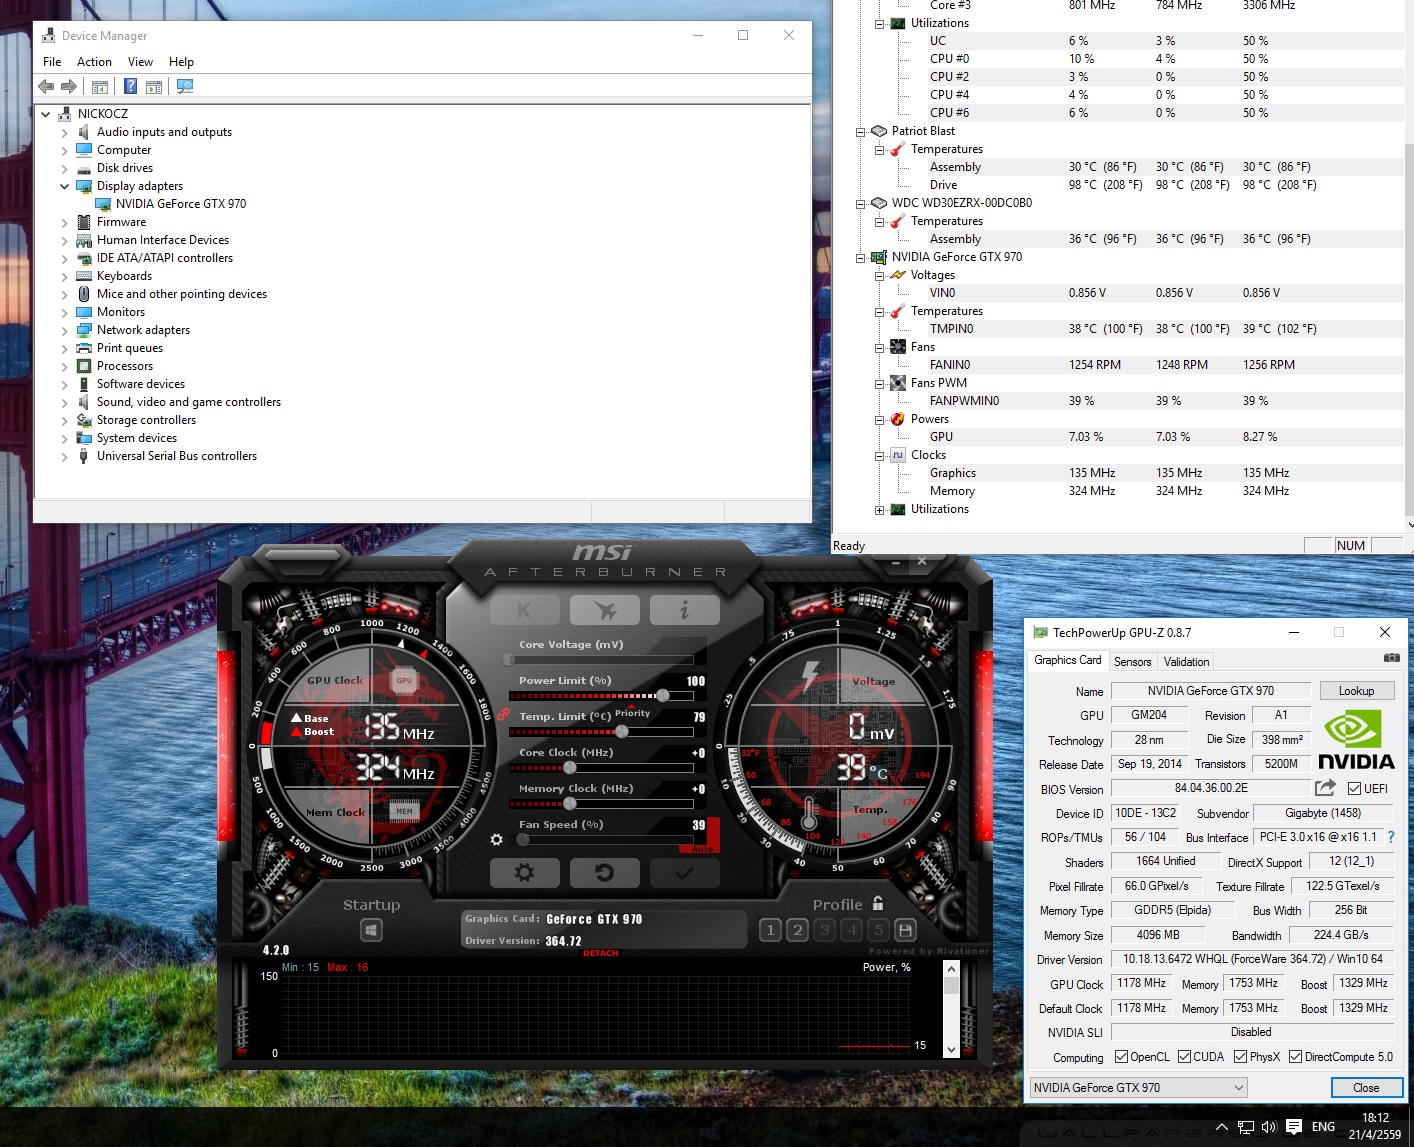Open the Action menu in Device Manager
The height and width of the screenshot is (1147, 1414).
tap(94, 62)
